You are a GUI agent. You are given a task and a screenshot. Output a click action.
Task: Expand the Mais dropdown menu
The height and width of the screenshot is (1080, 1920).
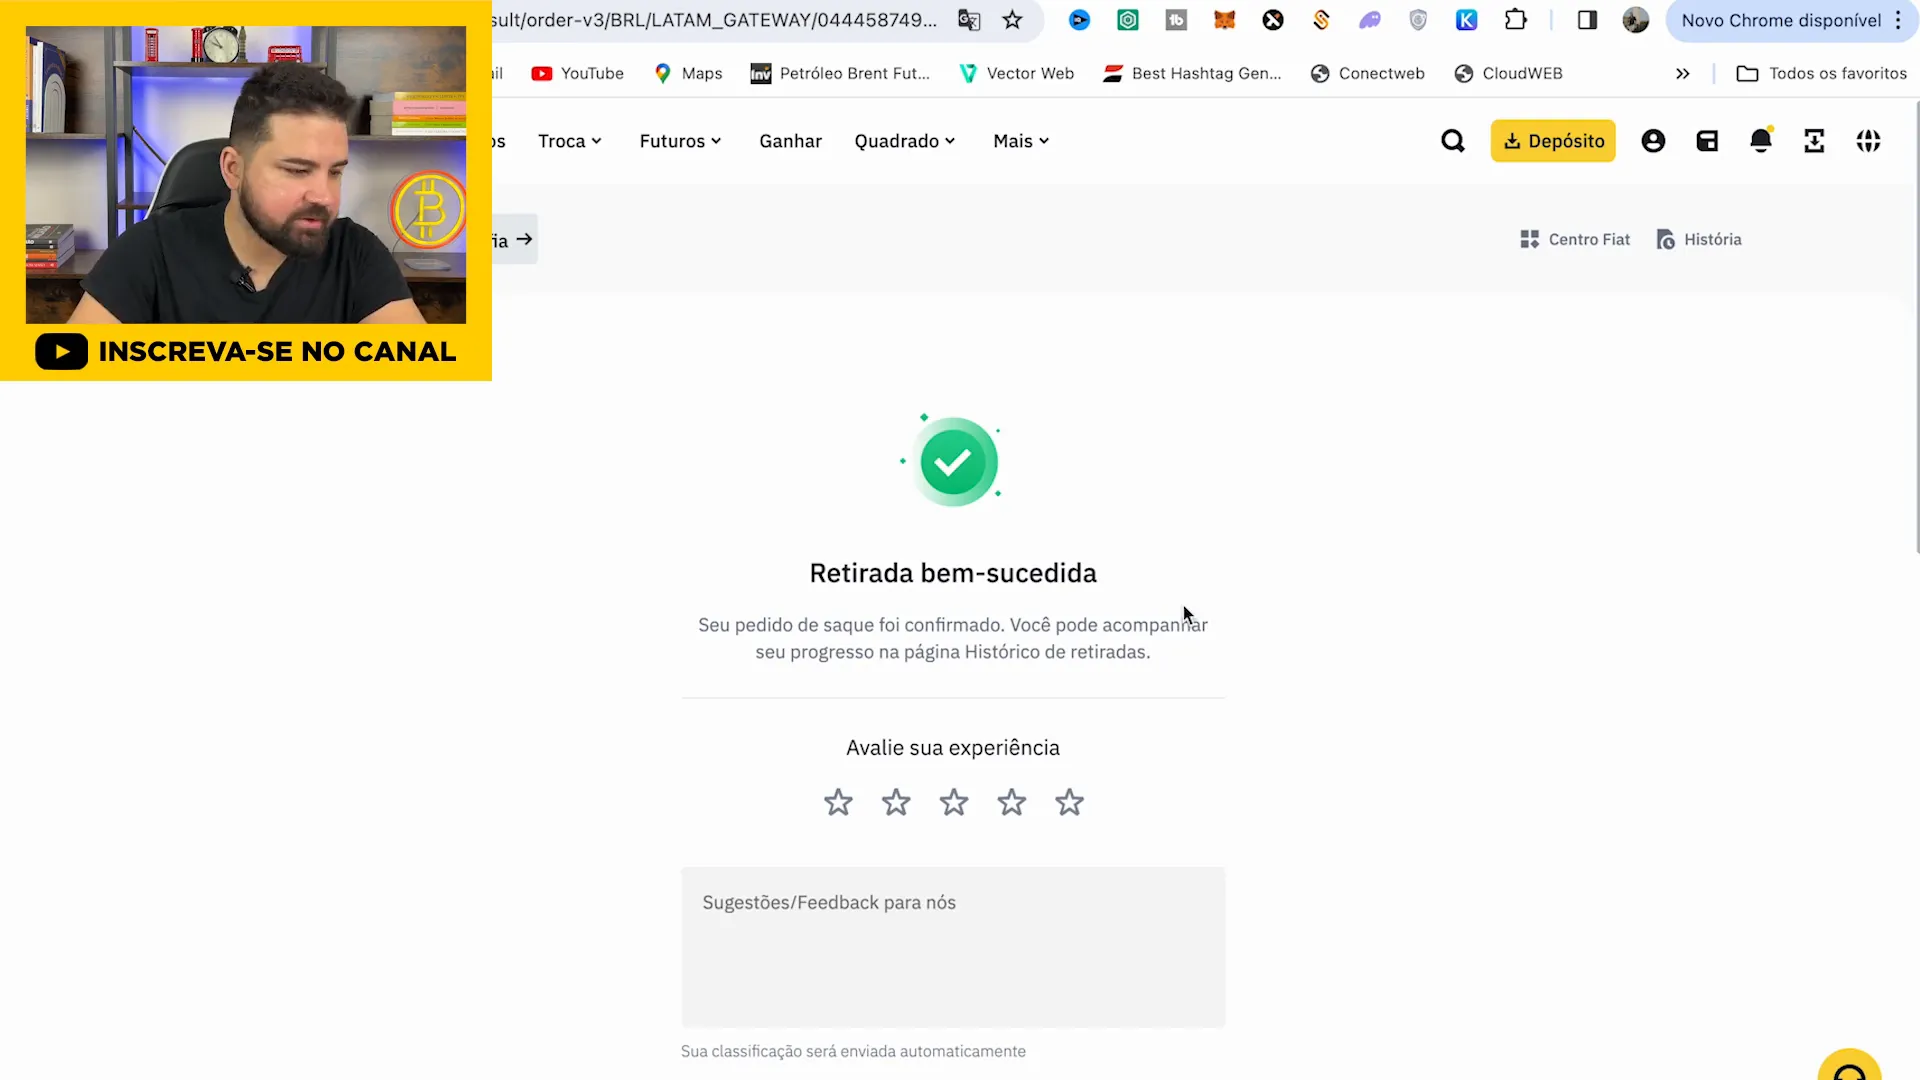click(1022, 141)
